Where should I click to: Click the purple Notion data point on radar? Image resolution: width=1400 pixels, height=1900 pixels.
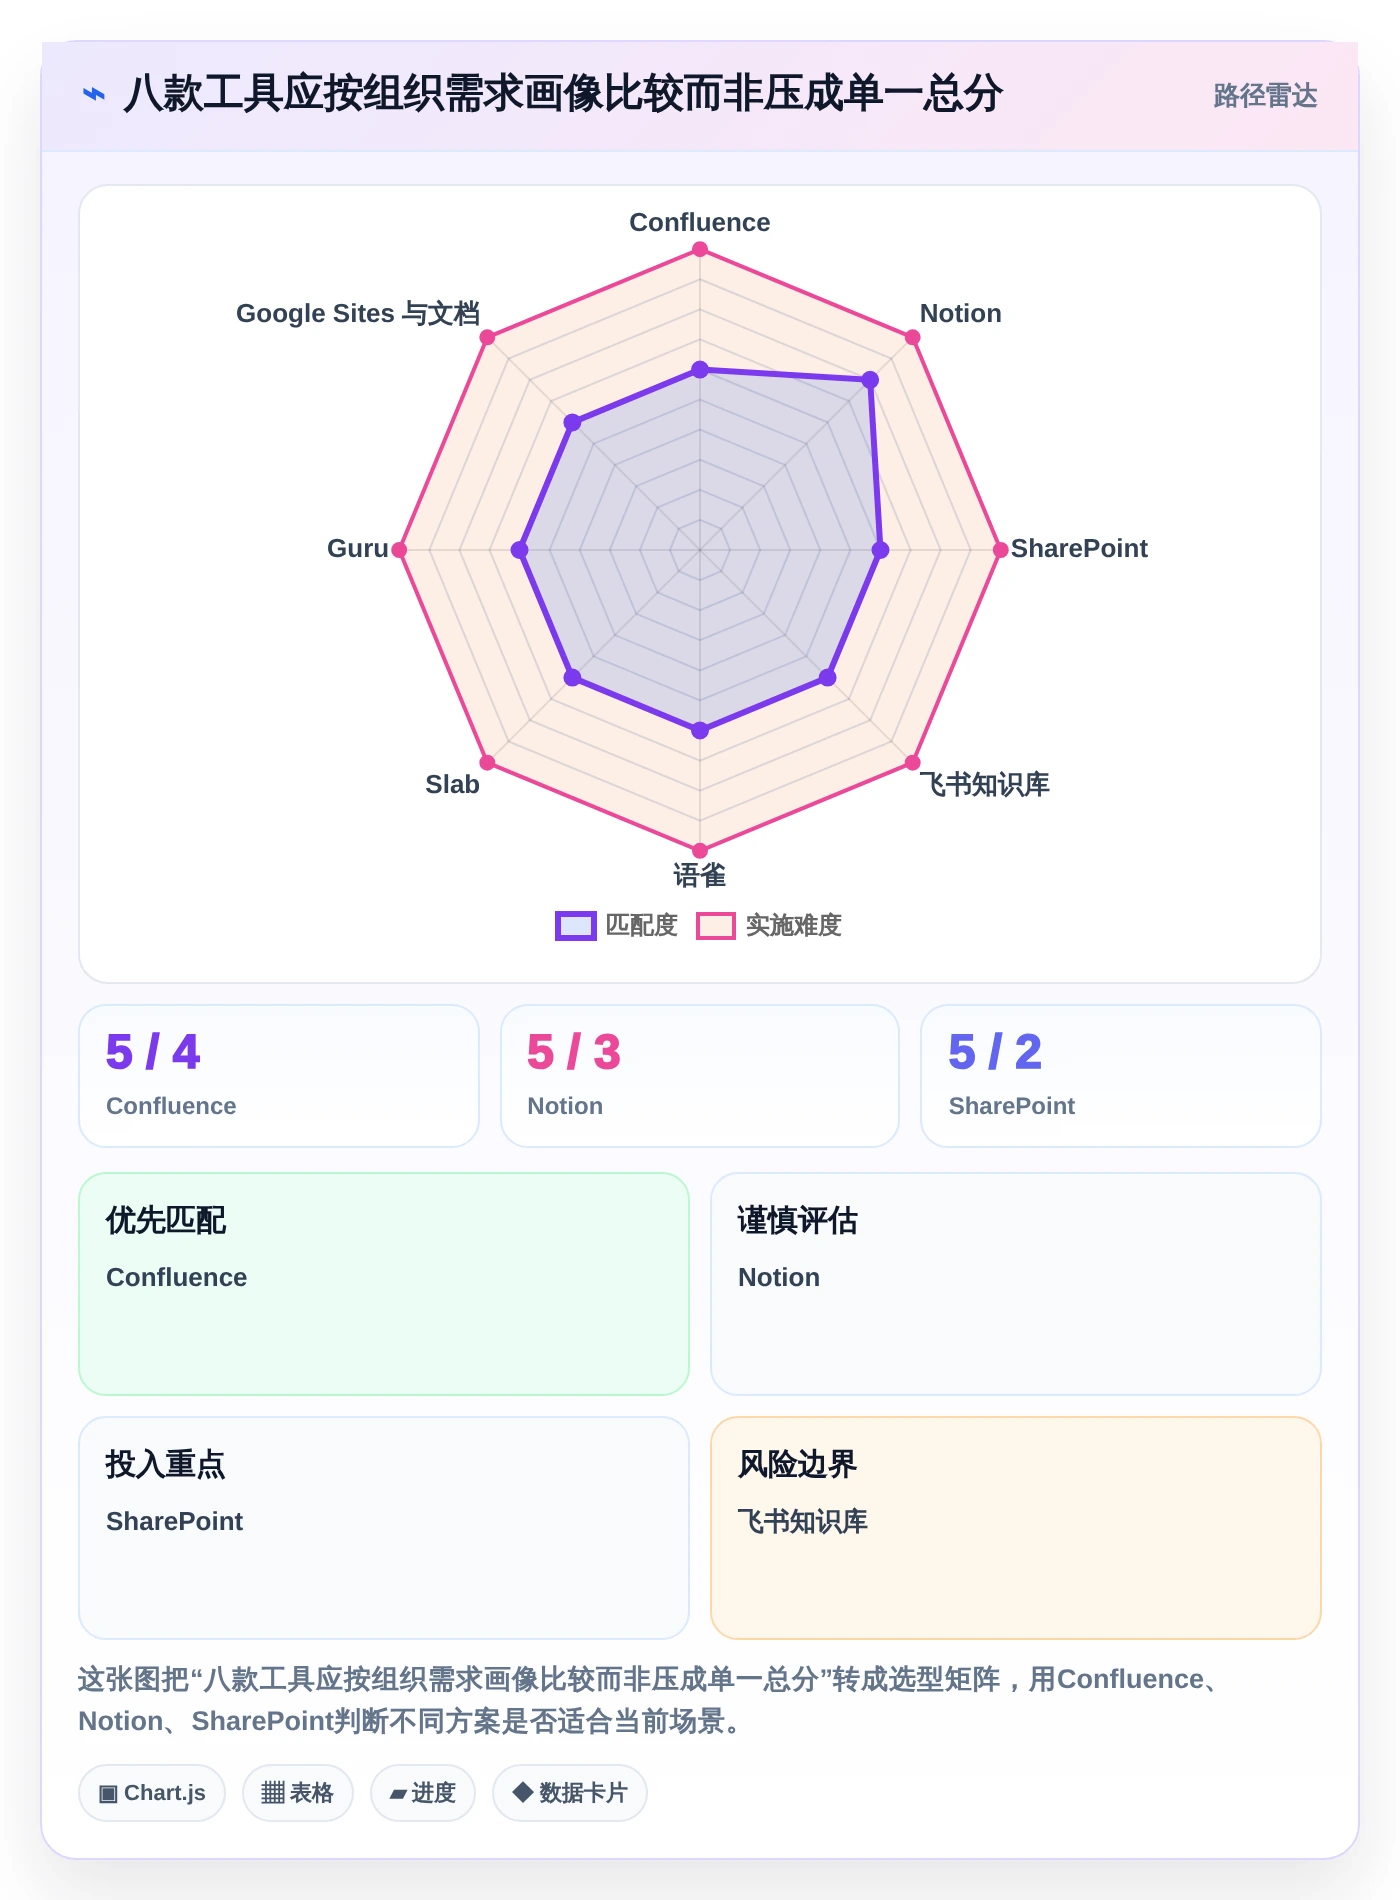(870, 380)
